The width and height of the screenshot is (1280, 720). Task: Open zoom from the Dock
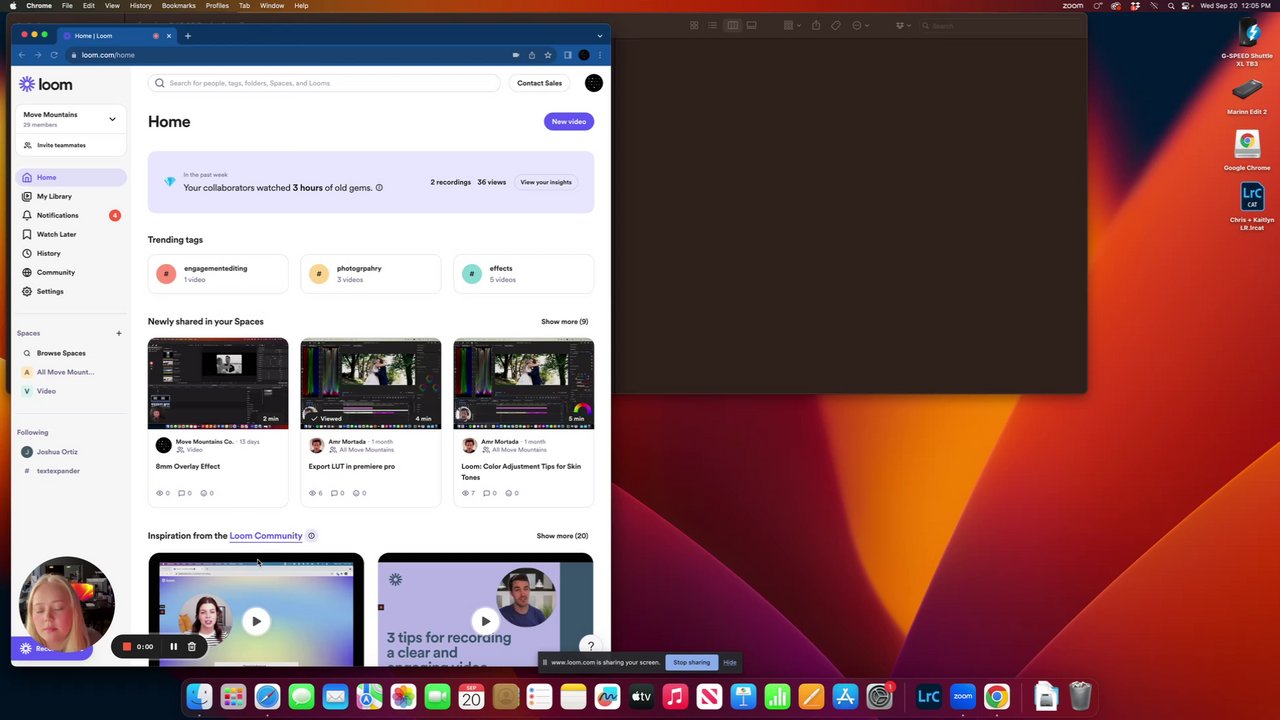coord(963,696)
